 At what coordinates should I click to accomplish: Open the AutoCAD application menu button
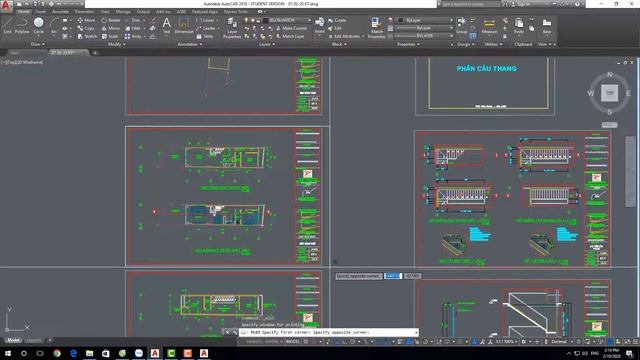coord(6,5)
